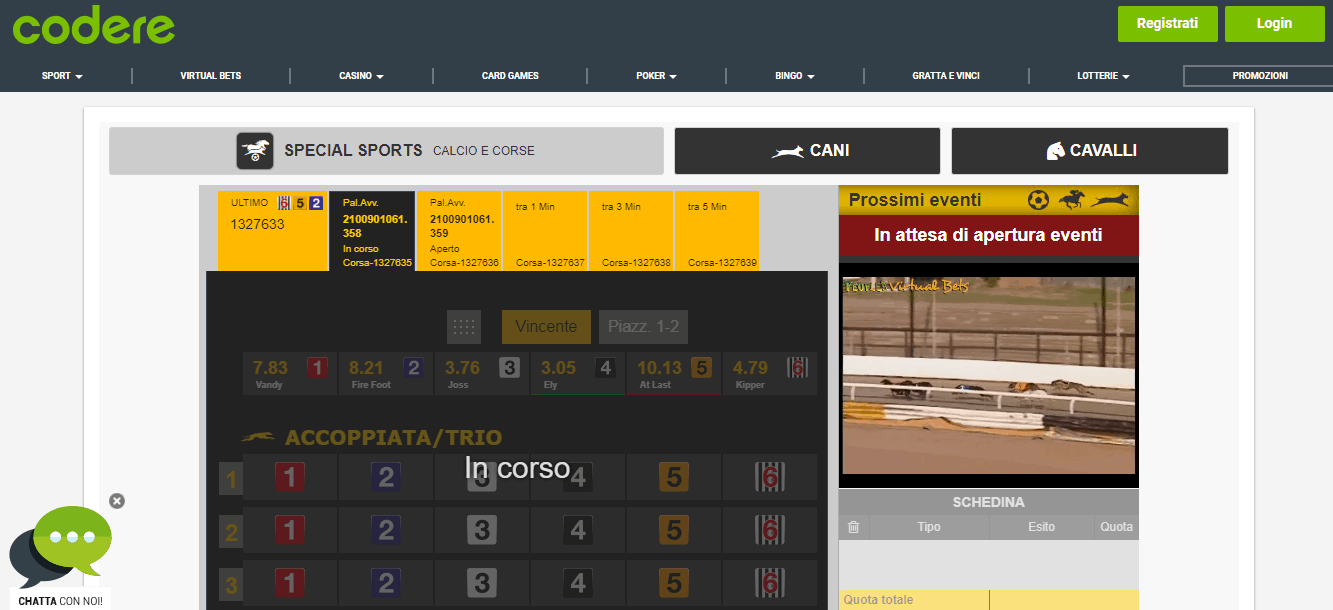
Task: Choose the Vincente bet type
Action: tap(546, 327)
